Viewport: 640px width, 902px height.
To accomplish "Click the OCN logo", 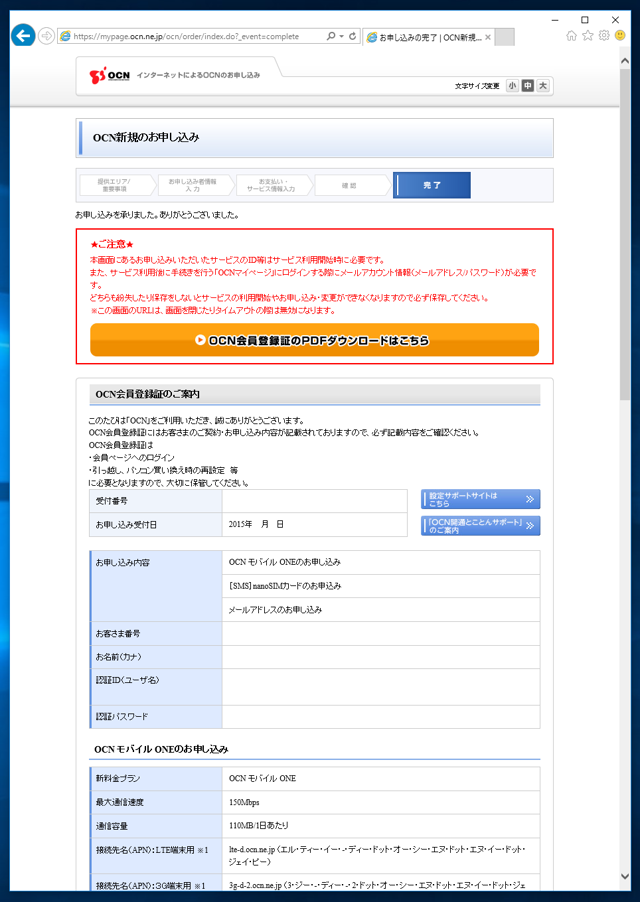I will pos(109,75).
